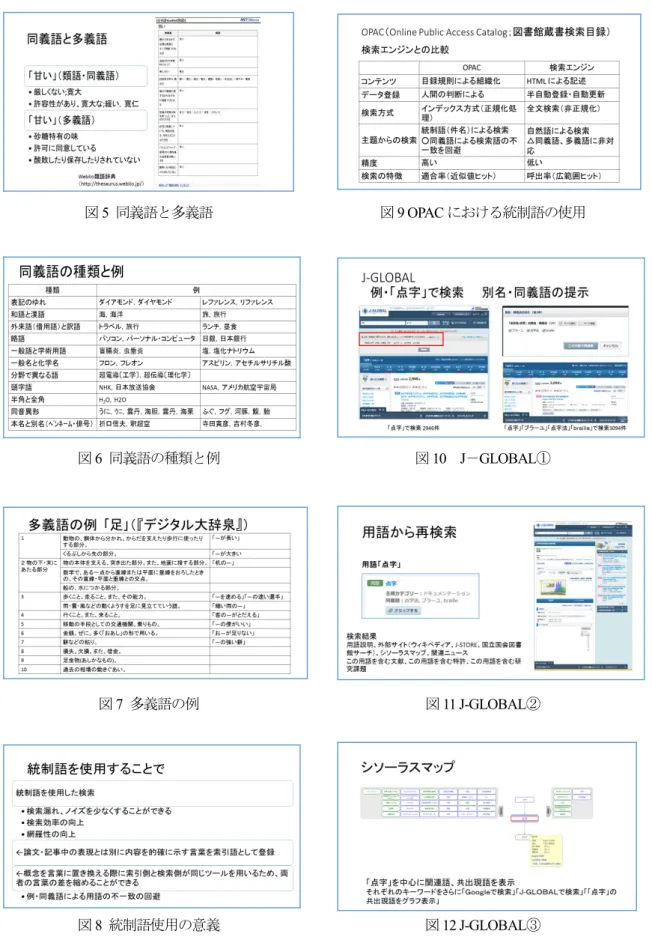
Task: Open the Weblio table thumbnail in figure 5
Action: [208, 102]
